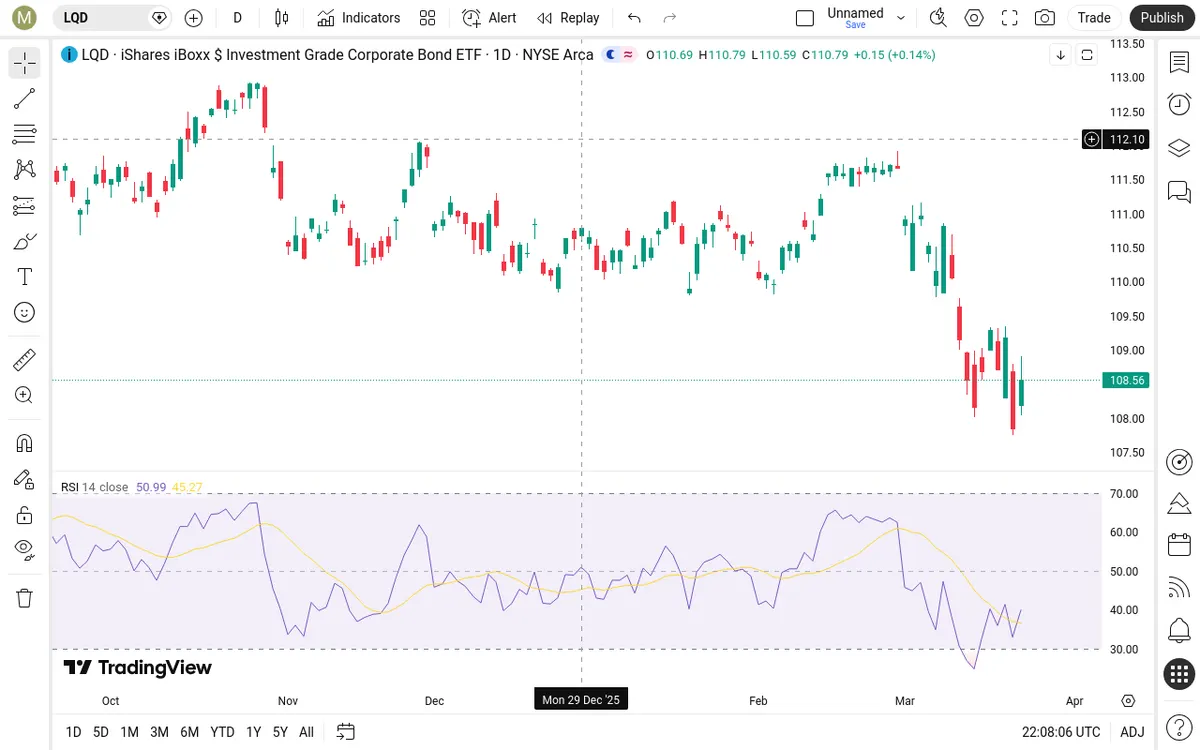Open the Indicators dialog

tap(358, 18)
